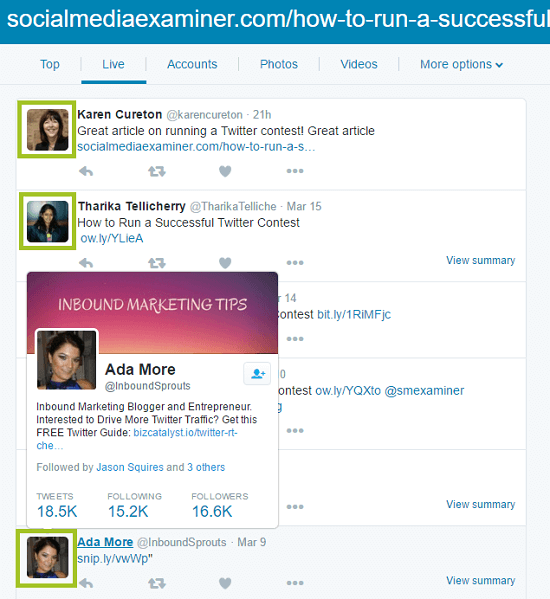The image size is (550, 599).
Task: Reply to Tharika Tellicherry's tweet
Action: [86, 263]
